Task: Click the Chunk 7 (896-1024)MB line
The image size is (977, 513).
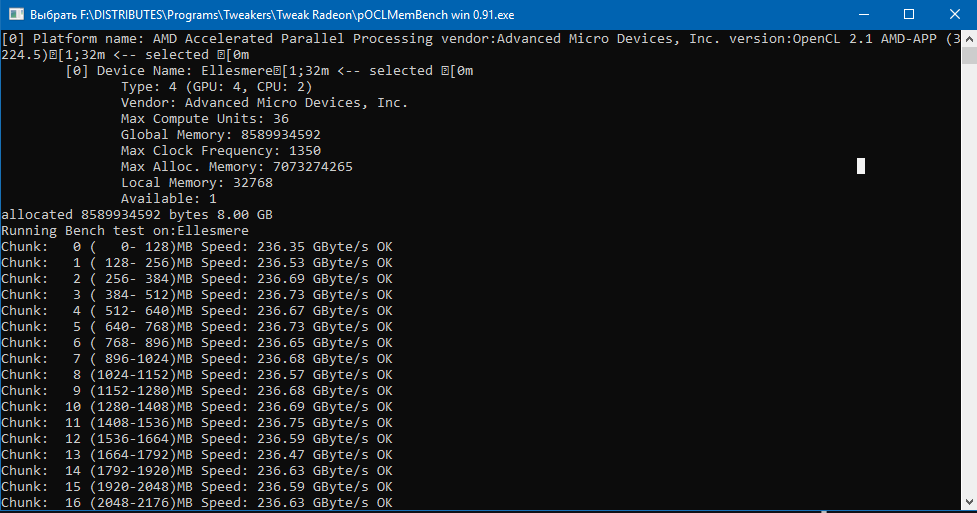Action: [x=196, y=359]
